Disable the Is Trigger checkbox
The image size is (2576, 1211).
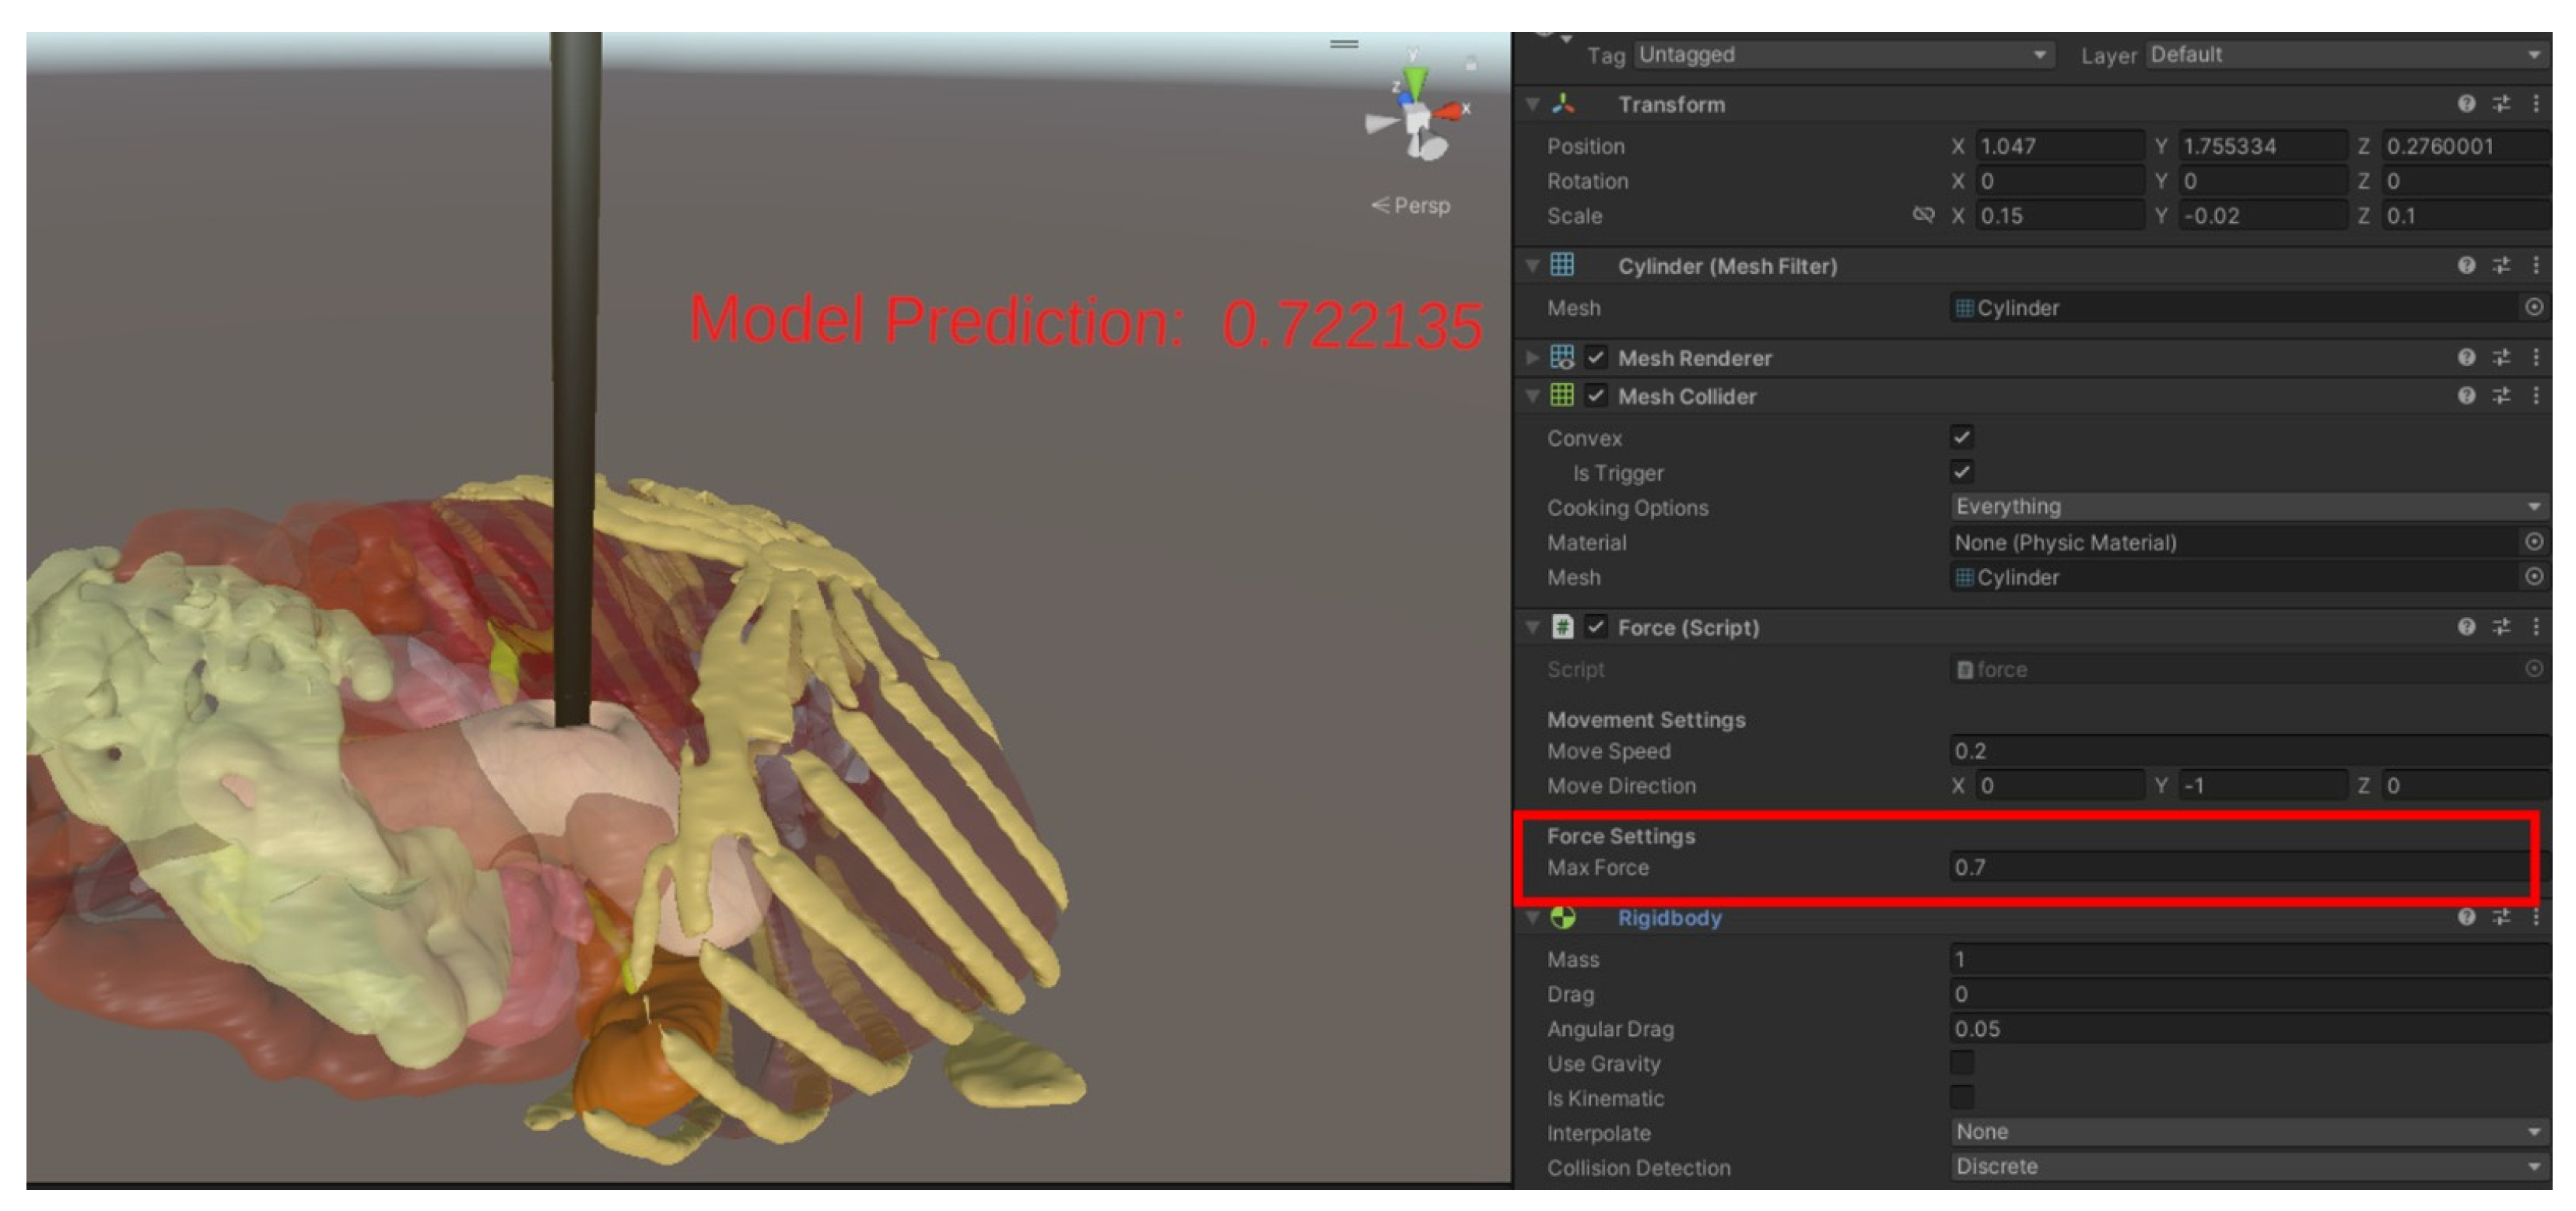coord(1961,472)
